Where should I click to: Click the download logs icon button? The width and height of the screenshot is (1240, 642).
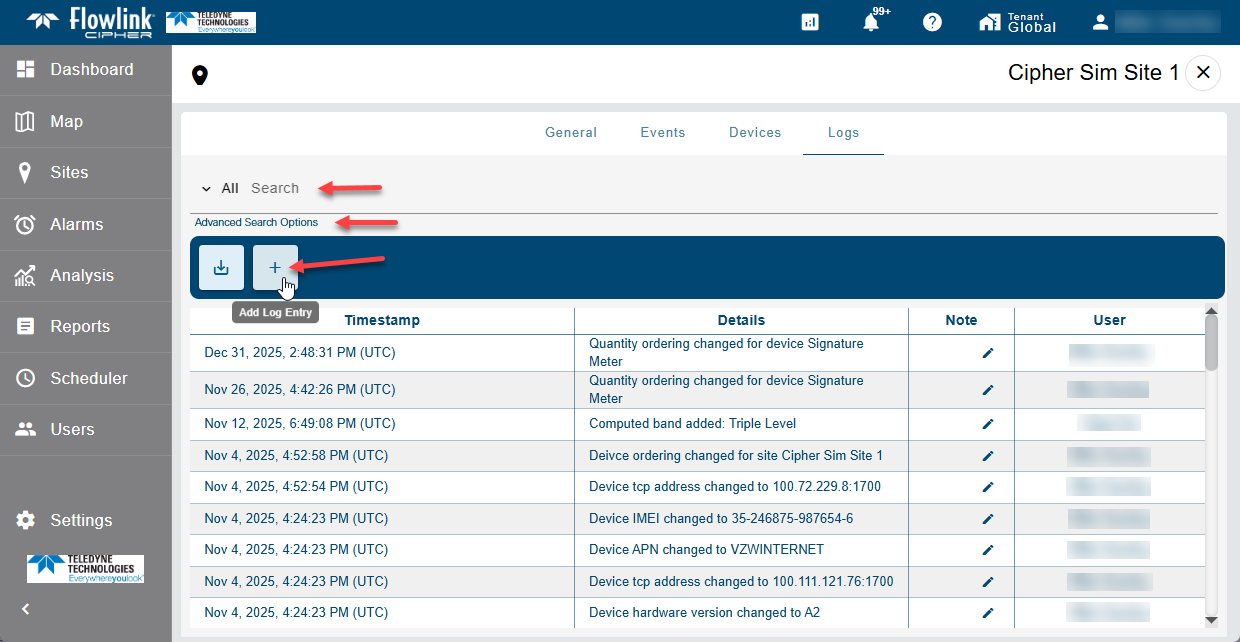pos(221,268)
